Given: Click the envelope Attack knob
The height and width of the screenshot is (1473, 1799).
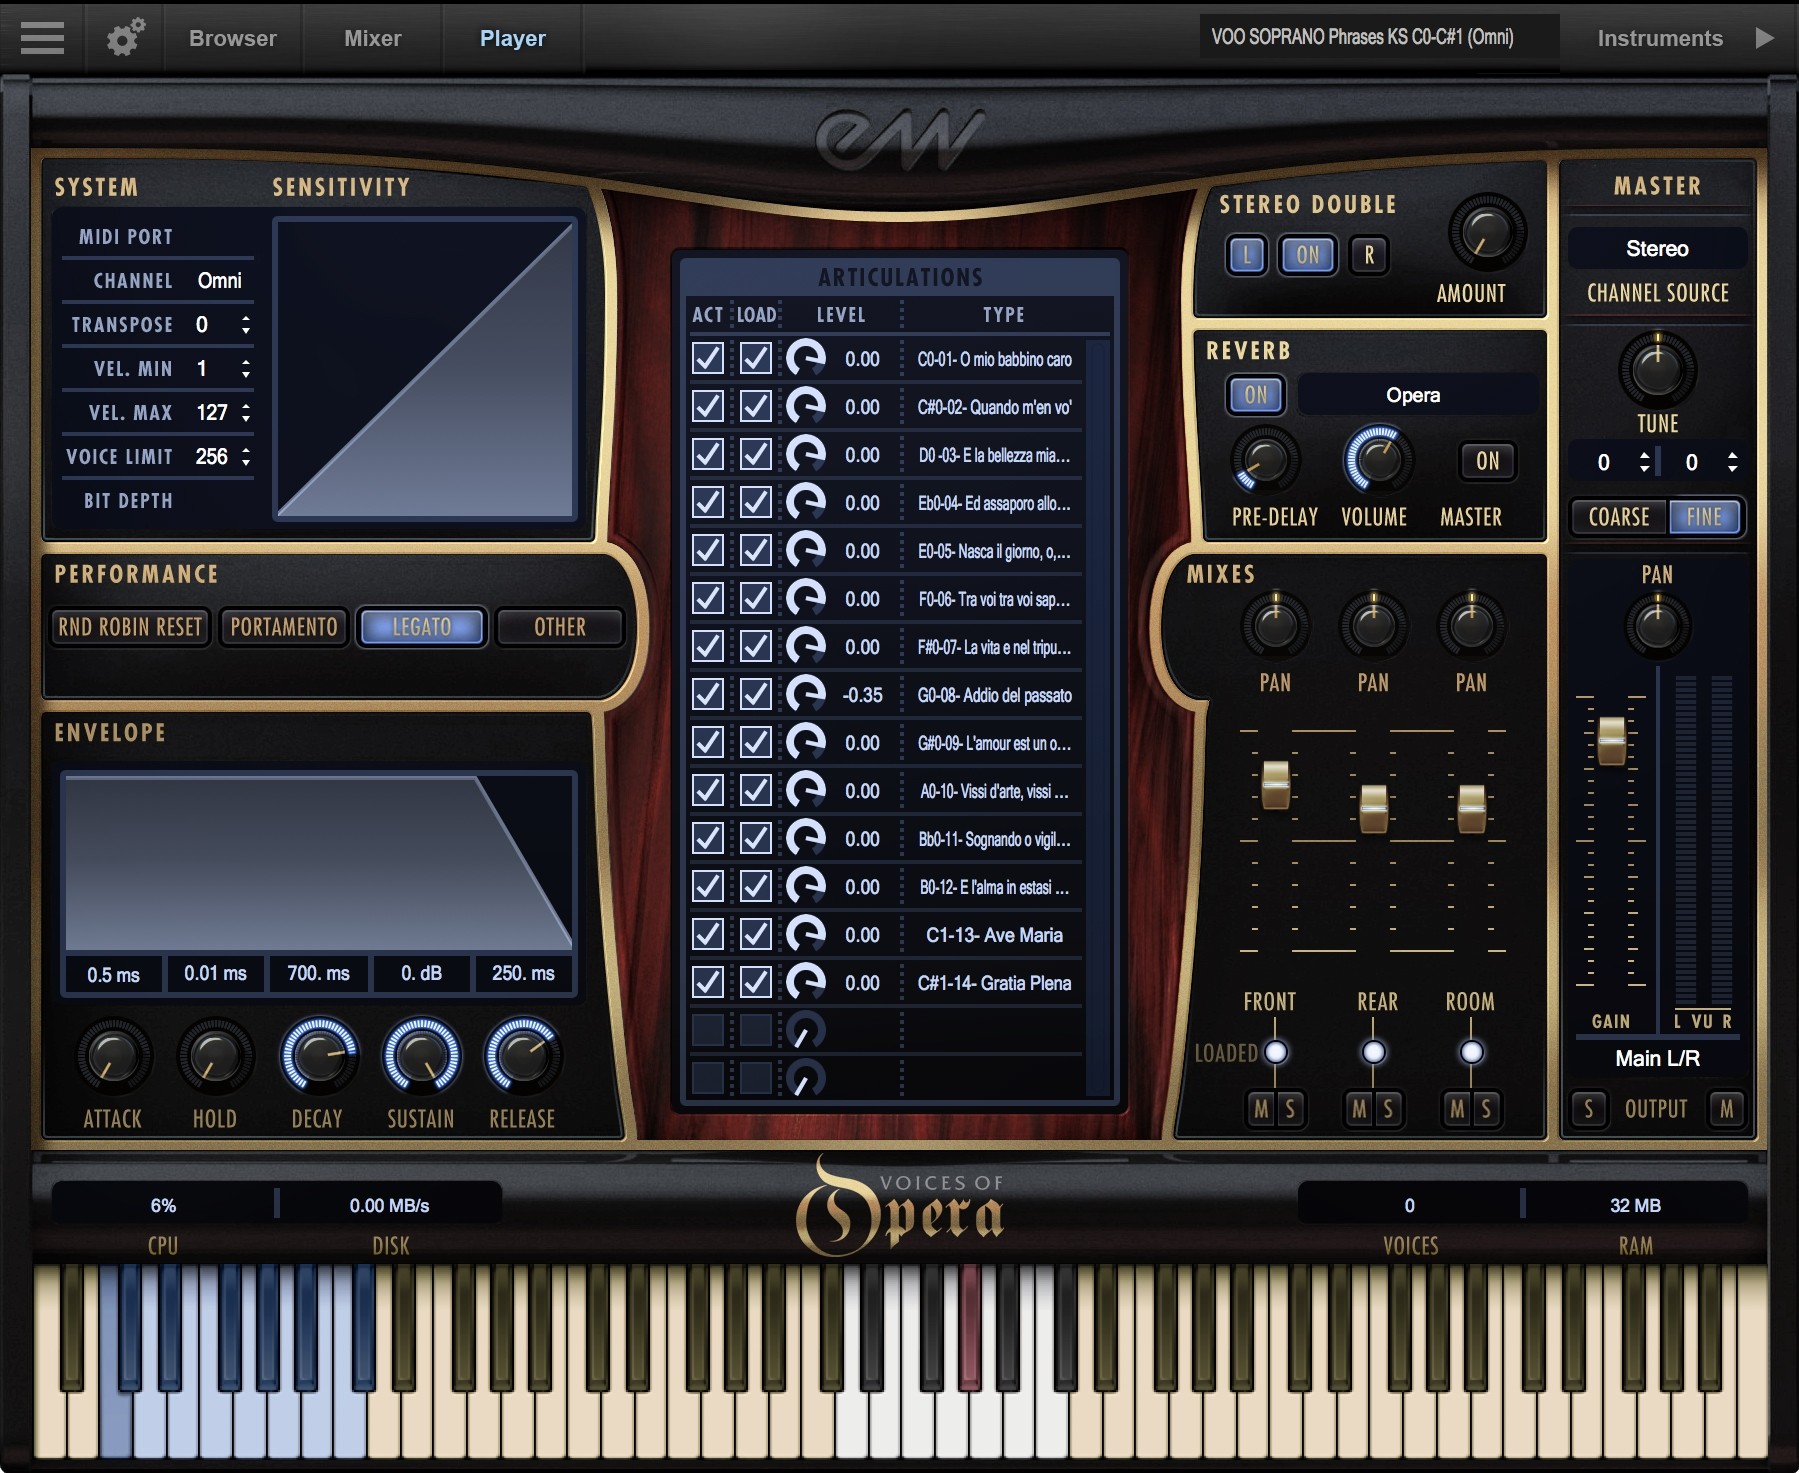Looking at the screenshot, I should click(x=113, y=1057).
